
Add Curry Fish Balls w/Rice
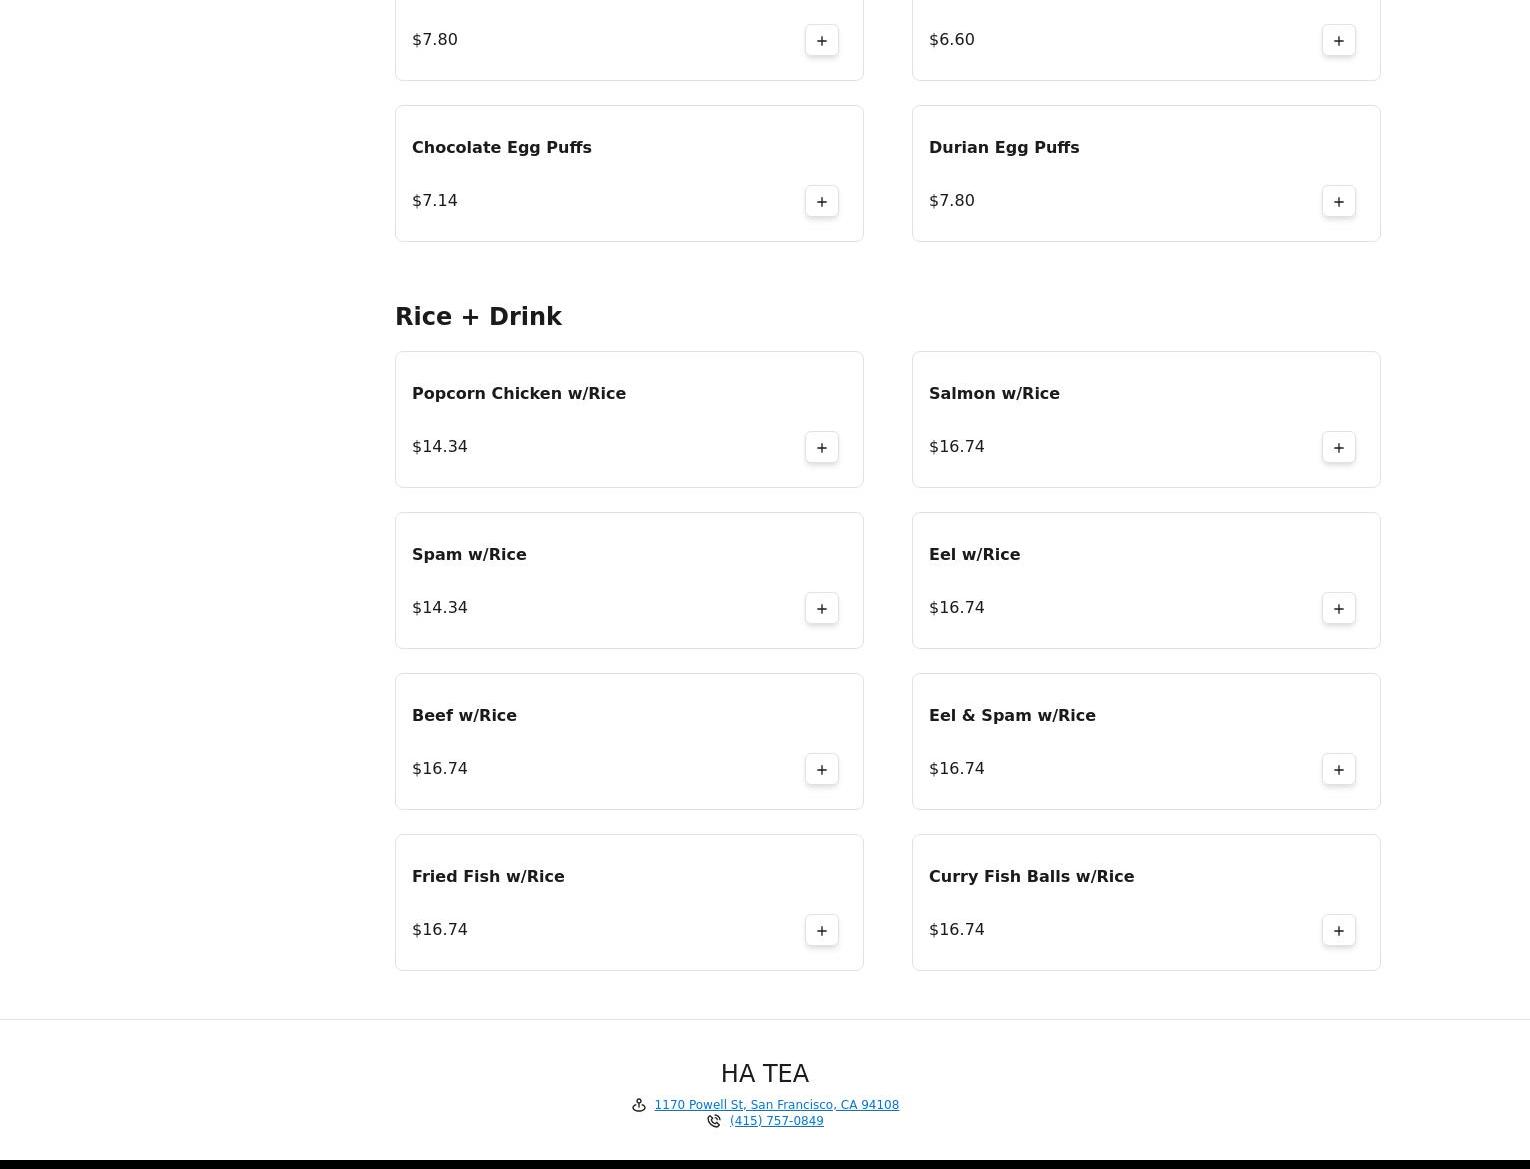pyautogui.click(x=1338, y=930)
